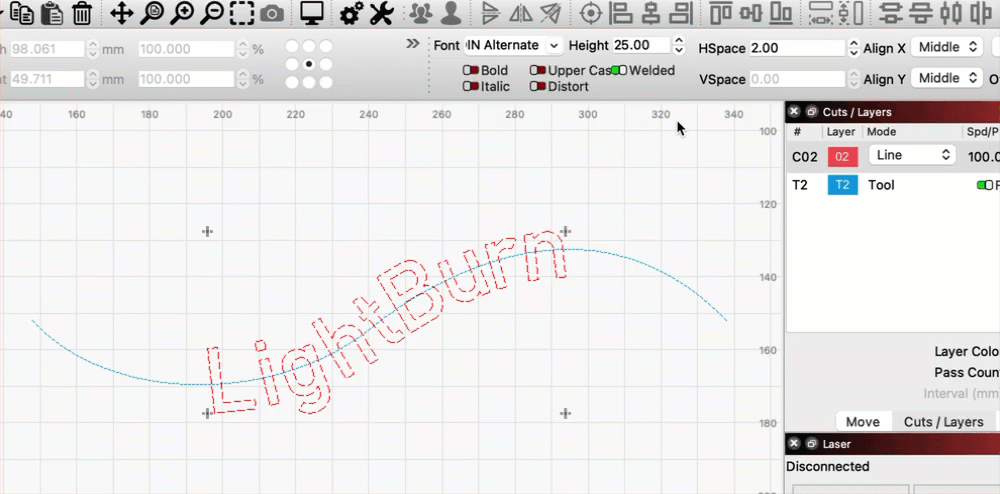Switch to the Cuts / Layers tab
Screen dimensions: 1000x494
point(943,422)
